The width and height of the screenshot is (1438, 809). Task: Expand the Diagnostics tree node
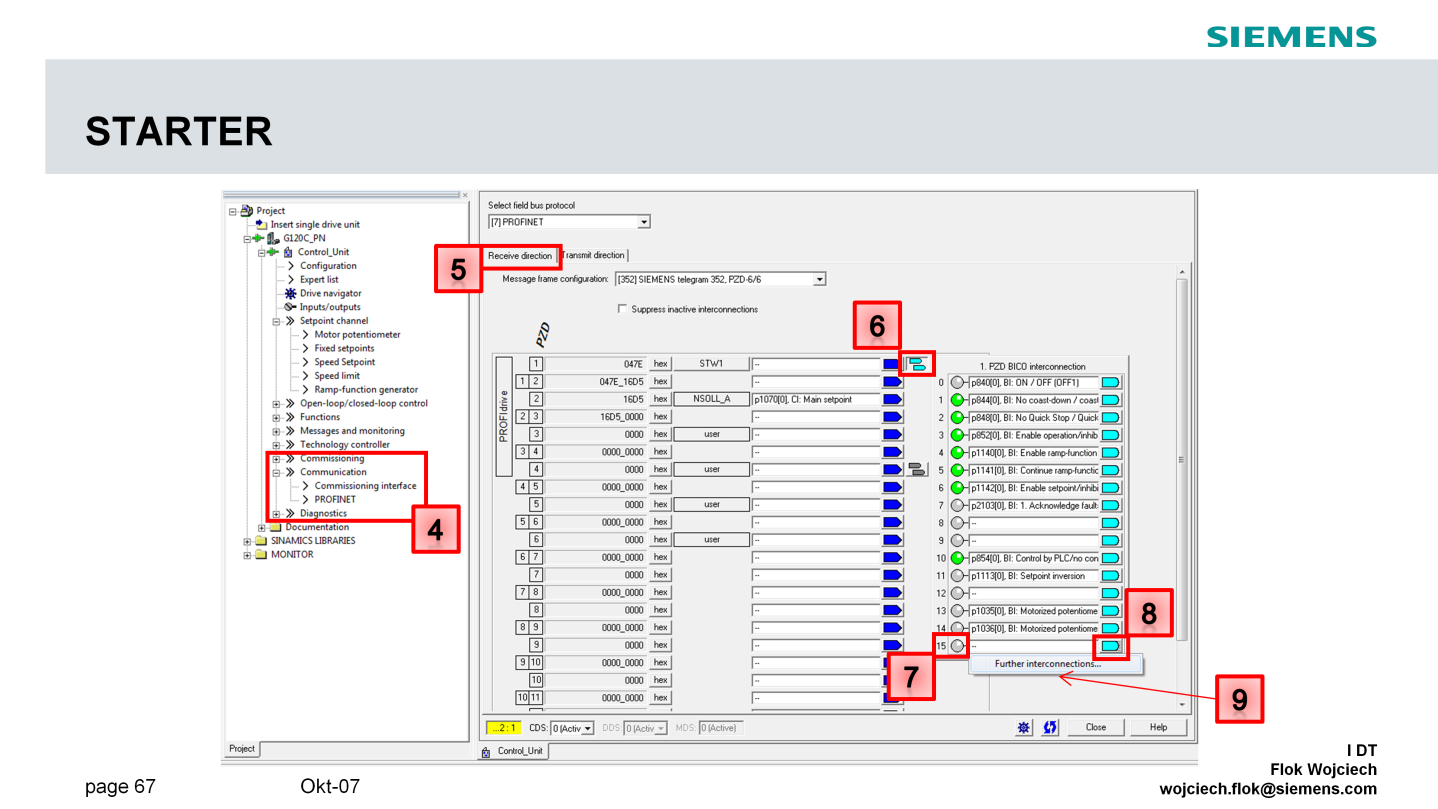(x=276, y=513)
